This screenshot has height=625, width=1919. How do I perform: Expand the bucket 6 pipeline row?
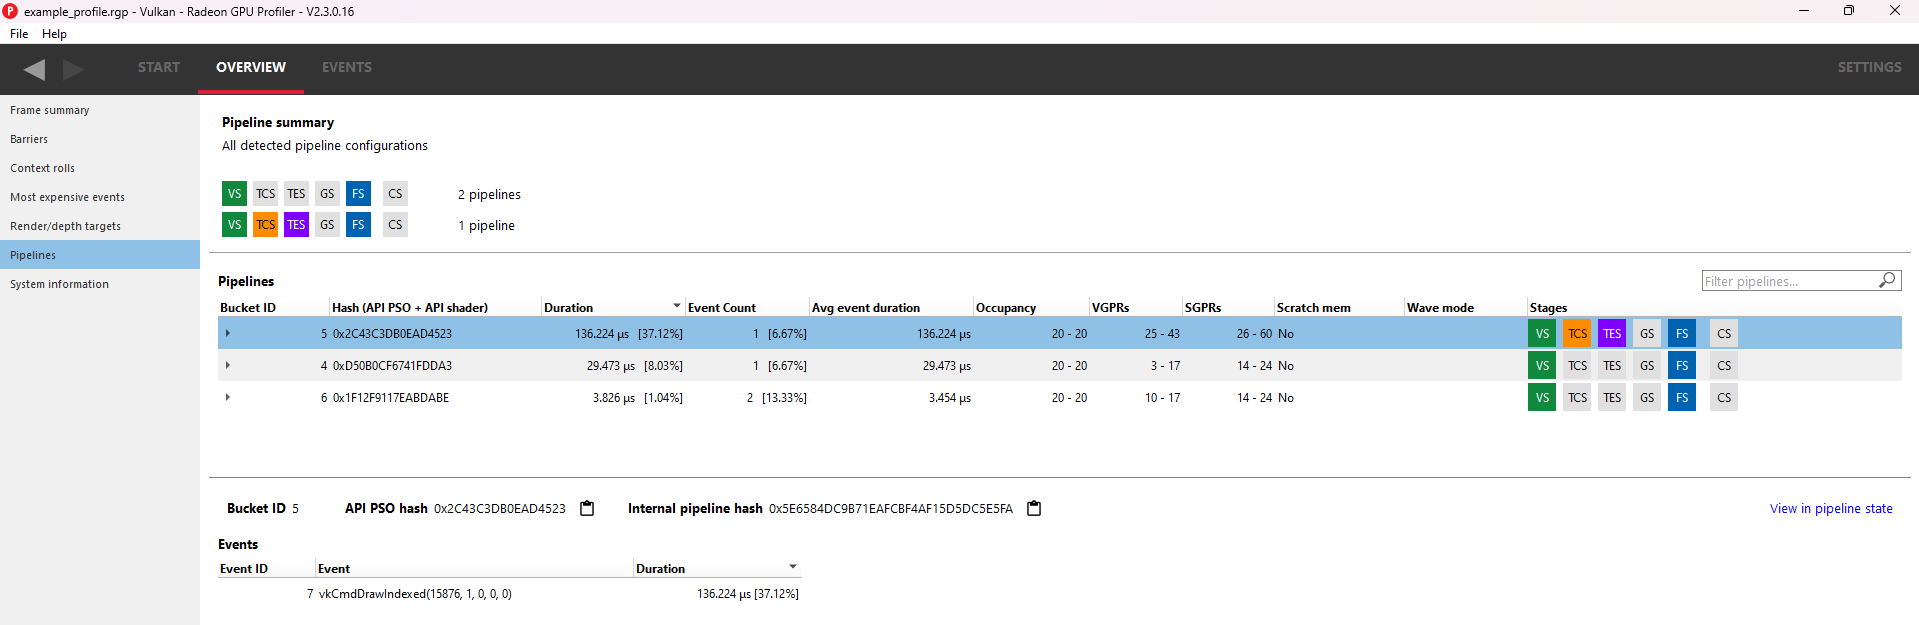click(x=228, y=398)
